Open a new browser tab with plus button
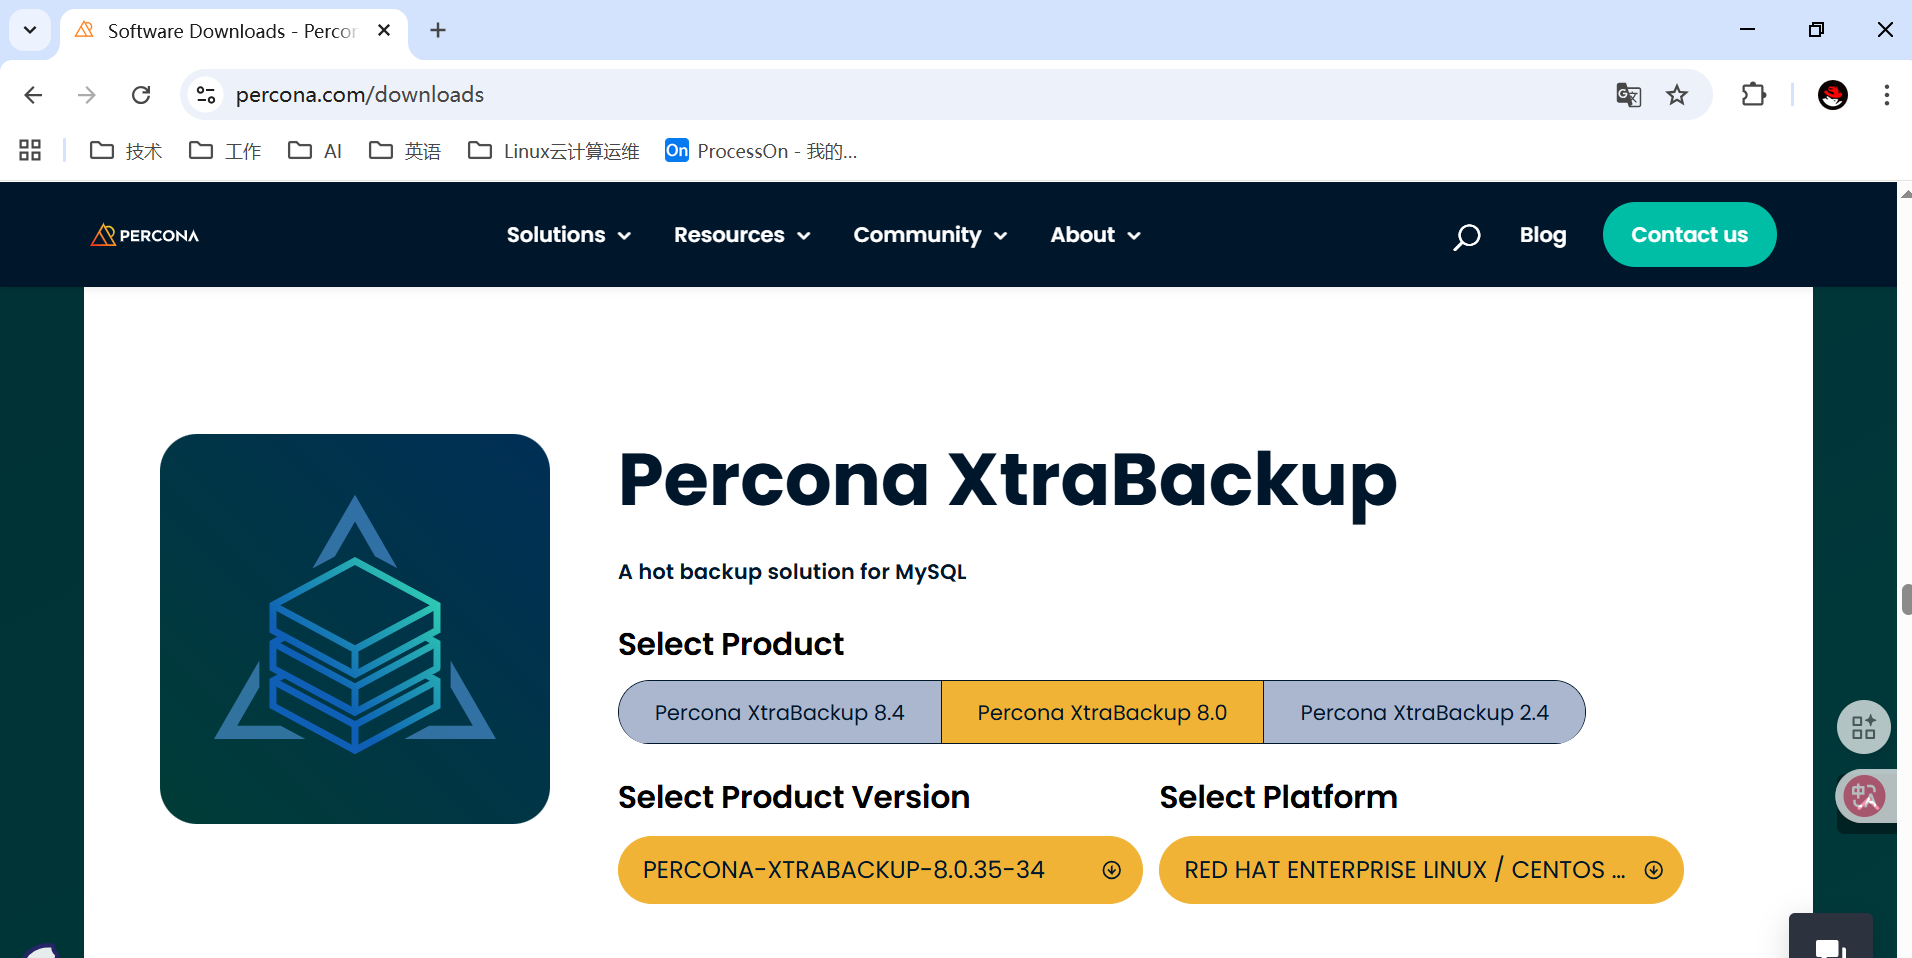This screenshot has width=1912, height=958. pos(438,31)
